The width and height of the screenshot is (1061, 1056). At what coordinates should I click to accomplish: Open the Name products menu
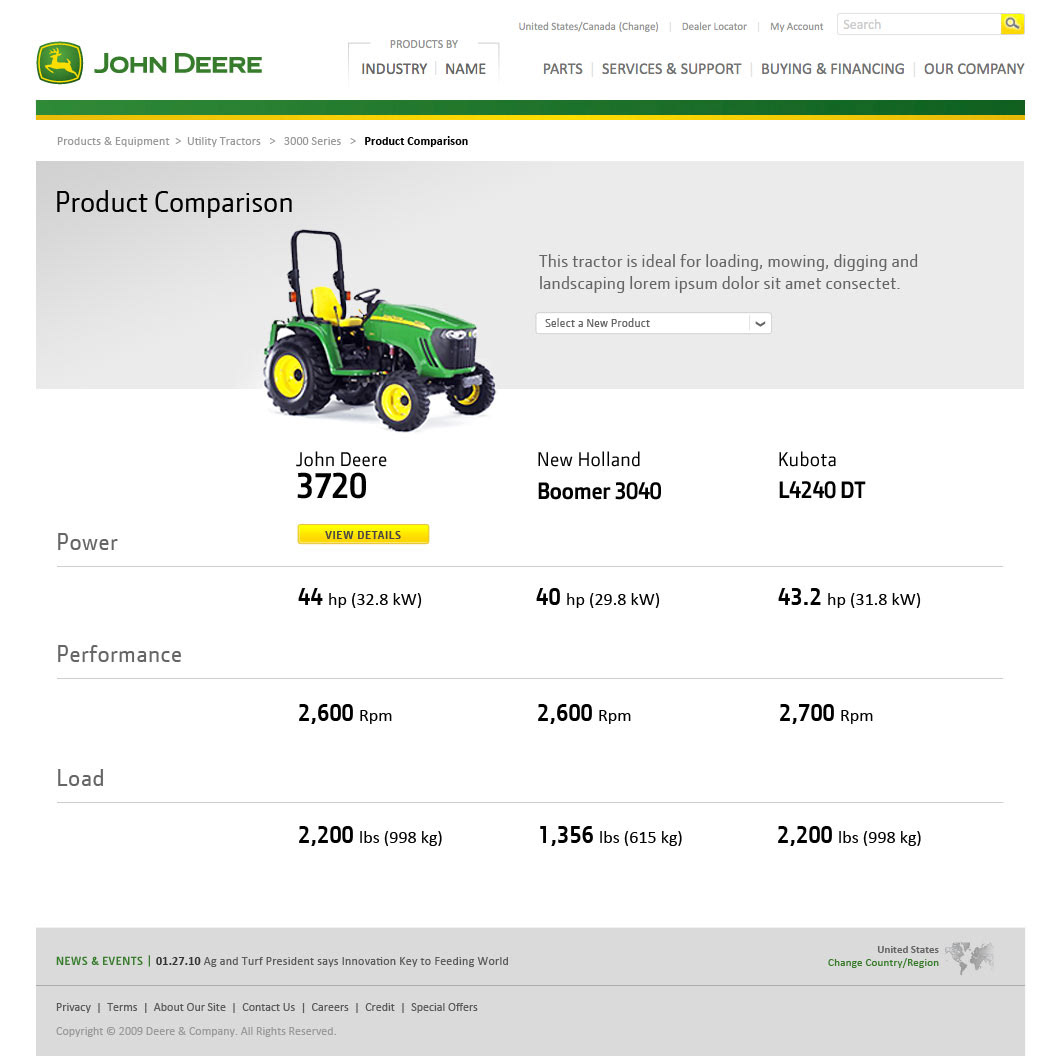tap(466, 69)
